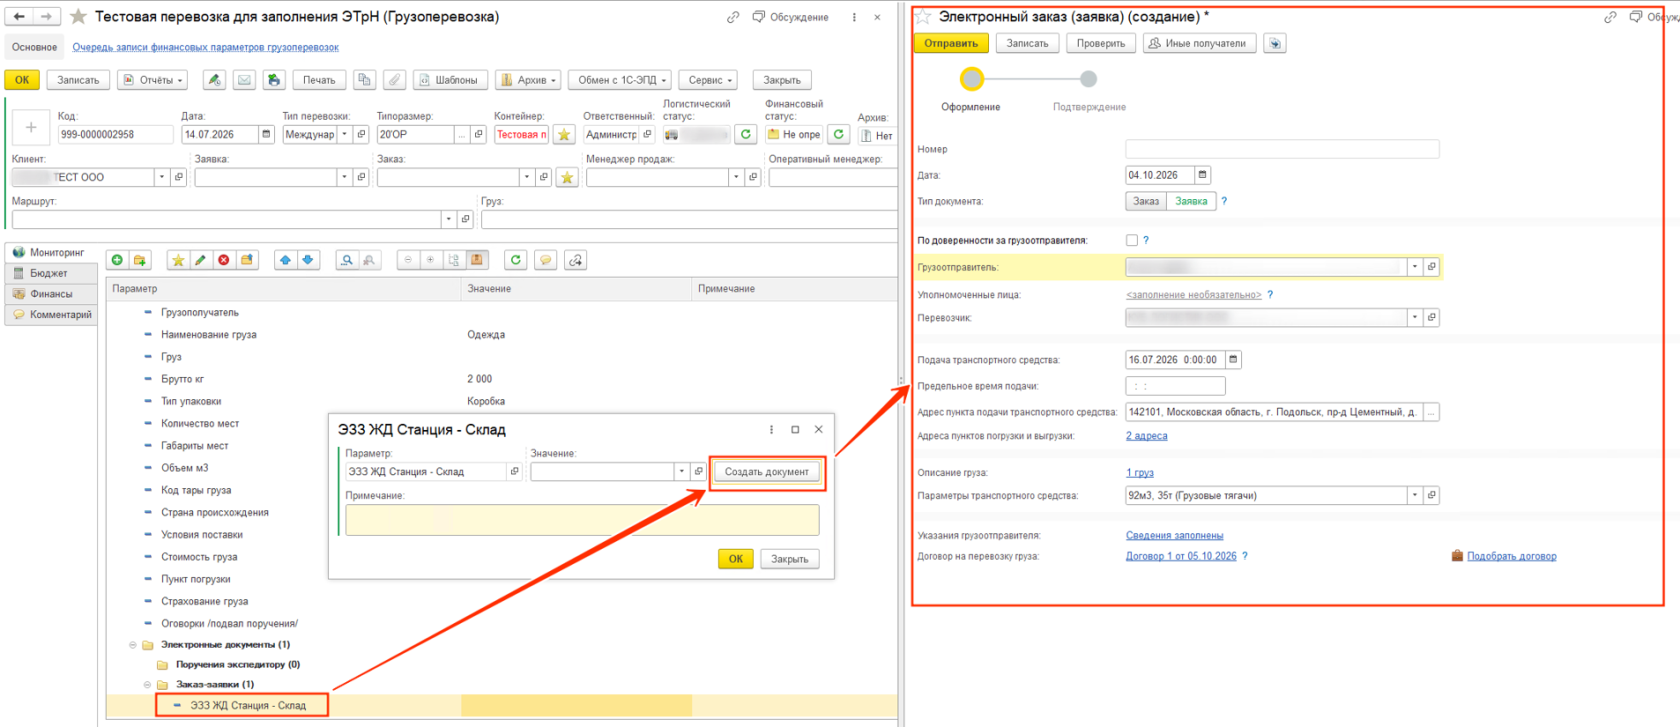
Task: Click the Подтверждение stage marker
Action: (1089, 78)
